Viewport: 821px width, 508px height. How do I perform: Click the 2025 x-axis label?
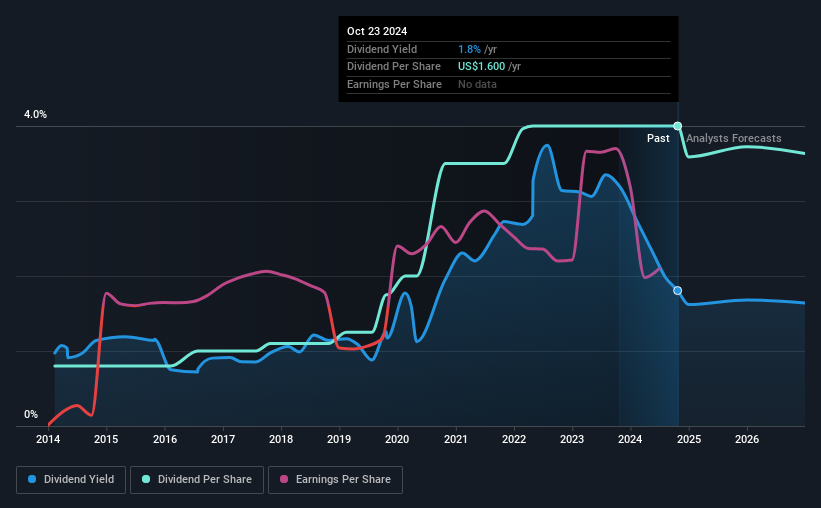[689, 439]
